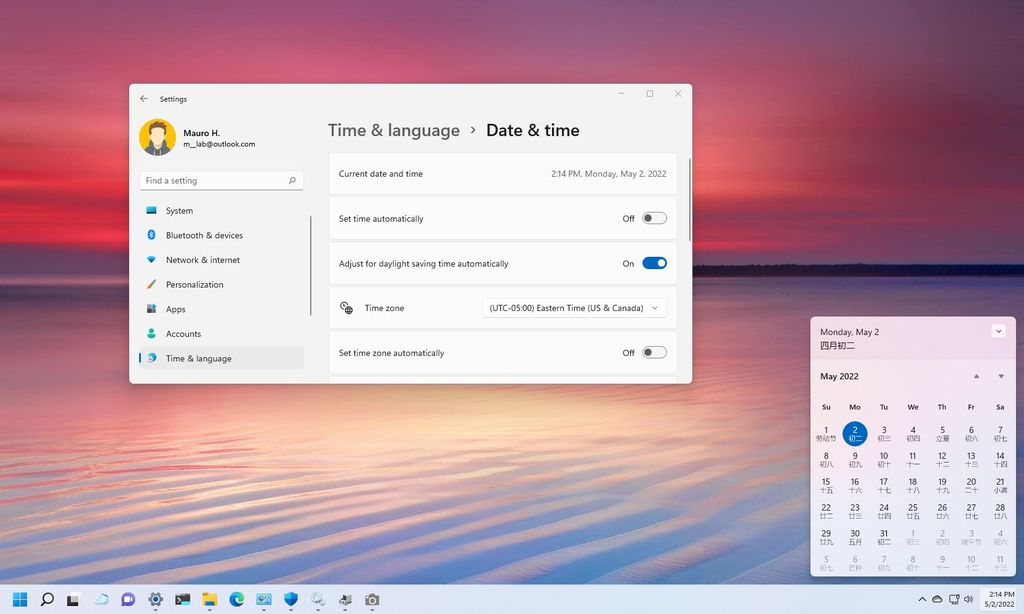Go to next month in the calendar
The width and height of the screenshot is (1024, 614).
pyautogui.click(x=1000, y=376)
